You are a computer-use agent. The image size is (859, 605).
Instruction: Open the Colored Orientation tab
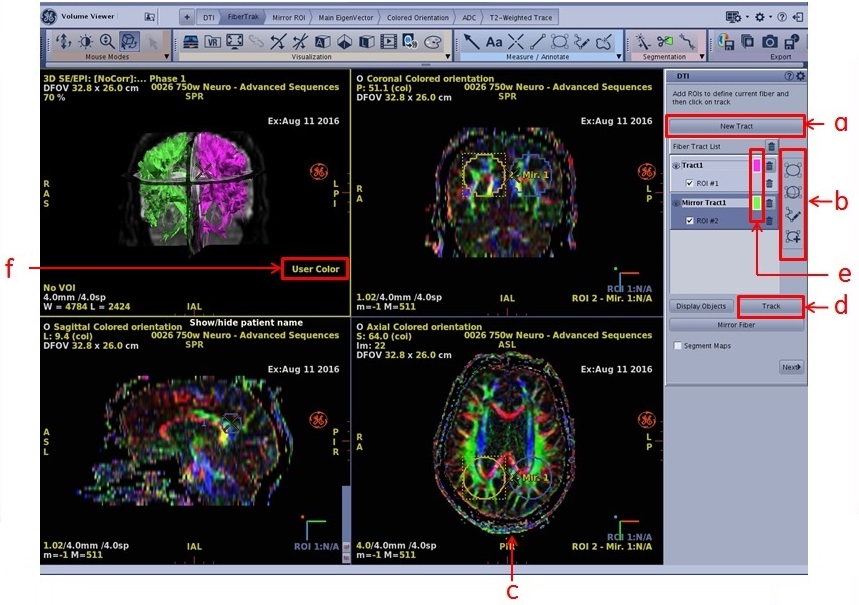[x=417, y=17]
